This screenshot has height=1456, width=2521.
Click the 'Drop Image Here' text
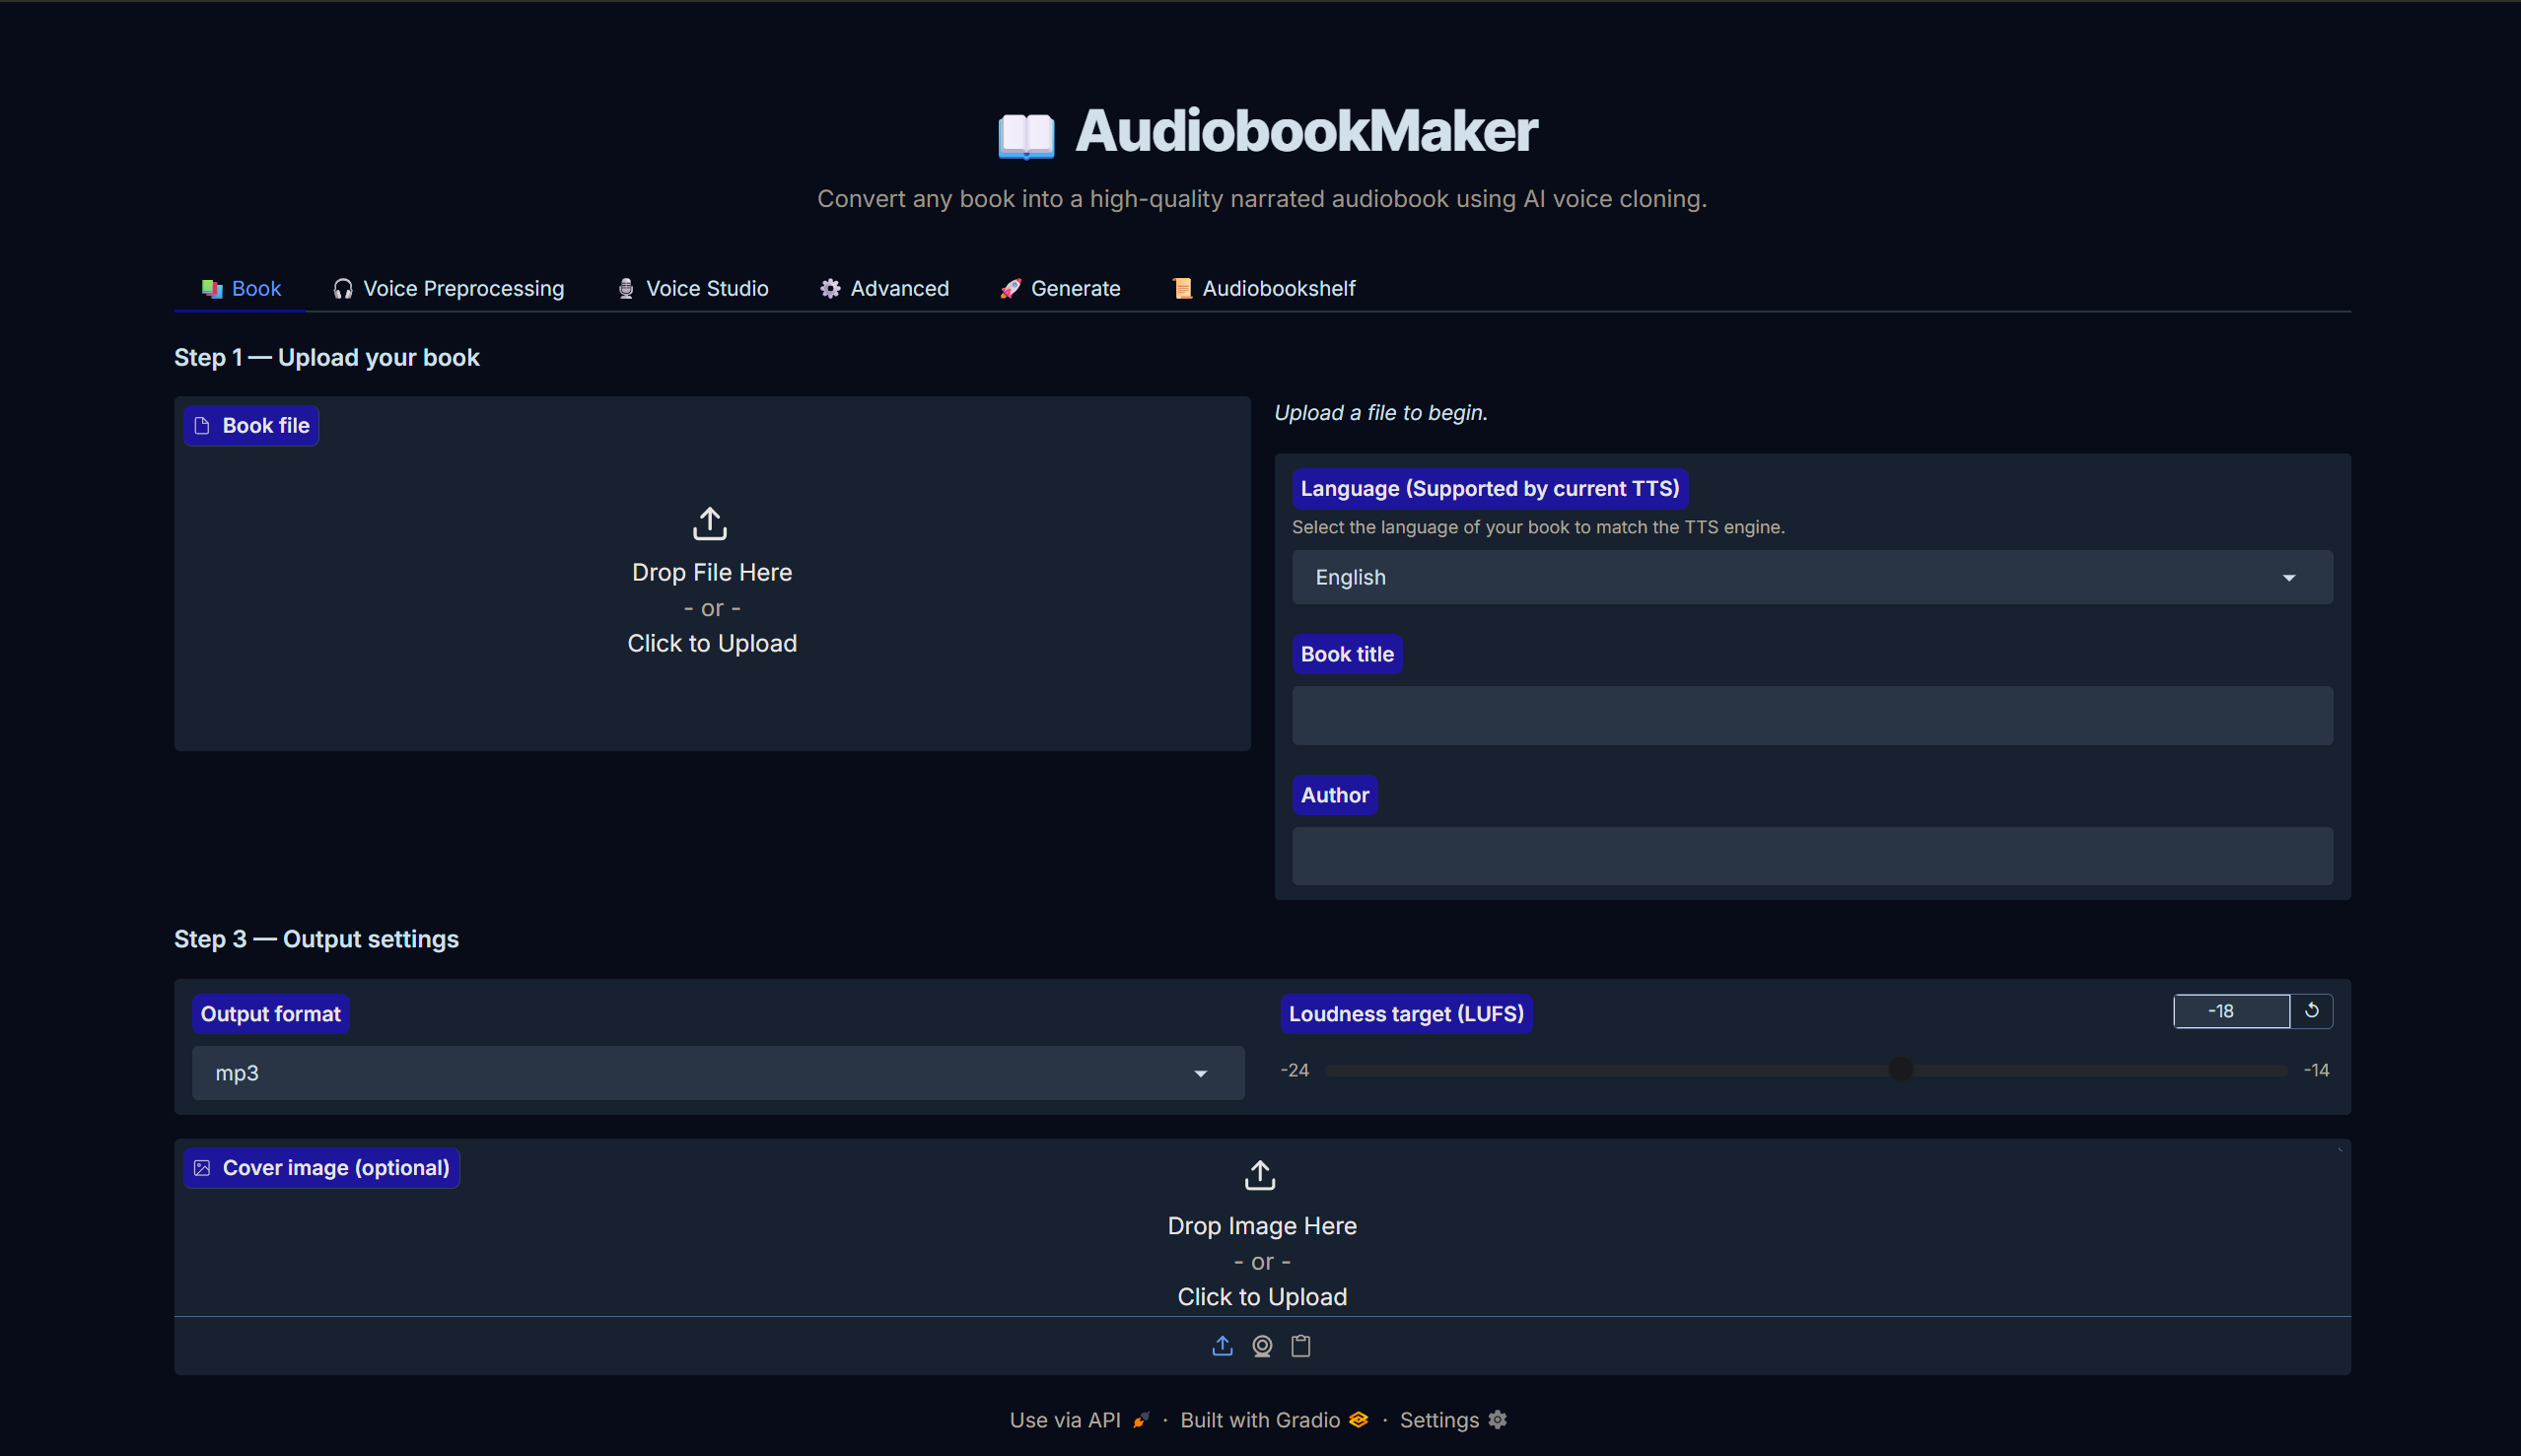1262,1225
